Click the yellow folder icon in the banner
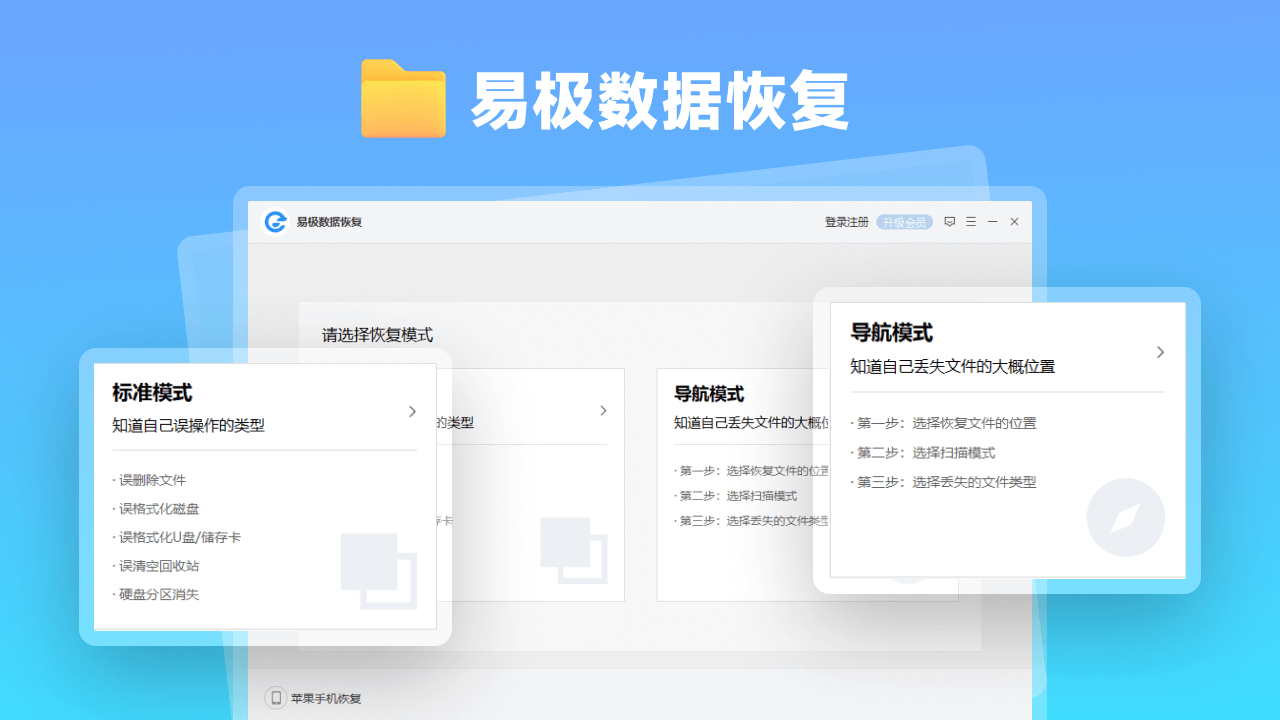 click(x=403, y=98)
